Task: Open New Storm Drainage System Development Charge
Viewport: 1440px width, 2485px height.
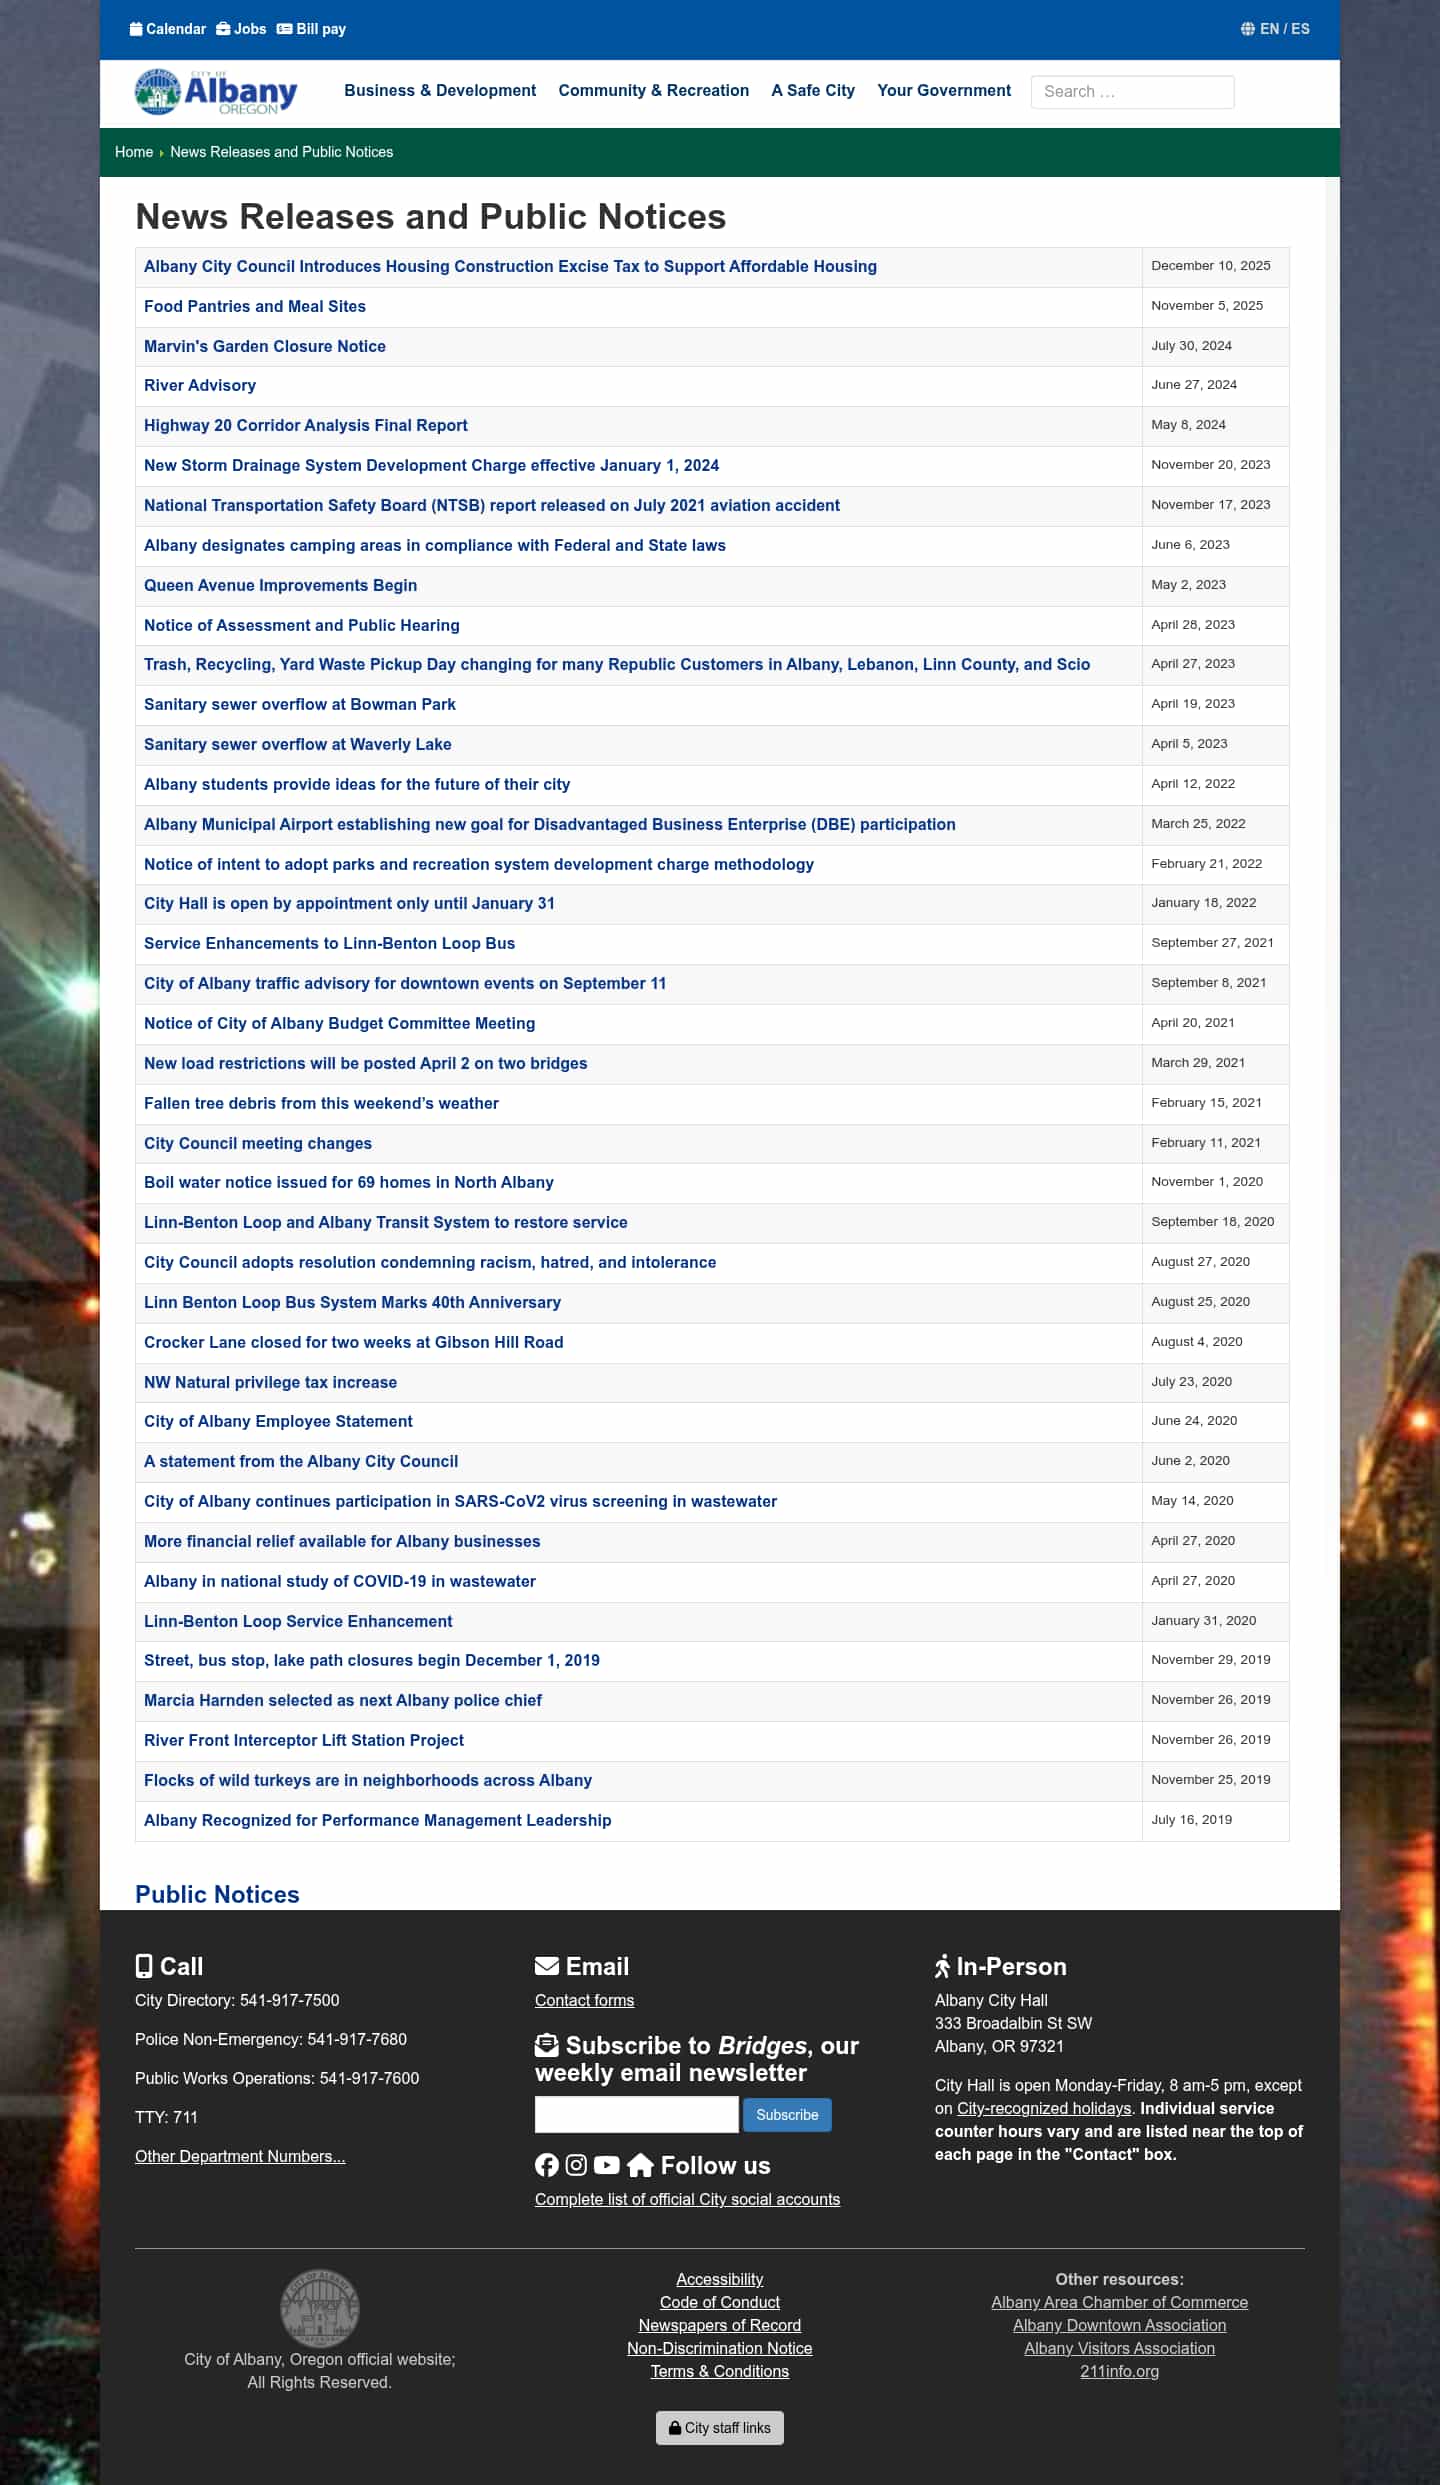Action: click(x=431, y=466)
